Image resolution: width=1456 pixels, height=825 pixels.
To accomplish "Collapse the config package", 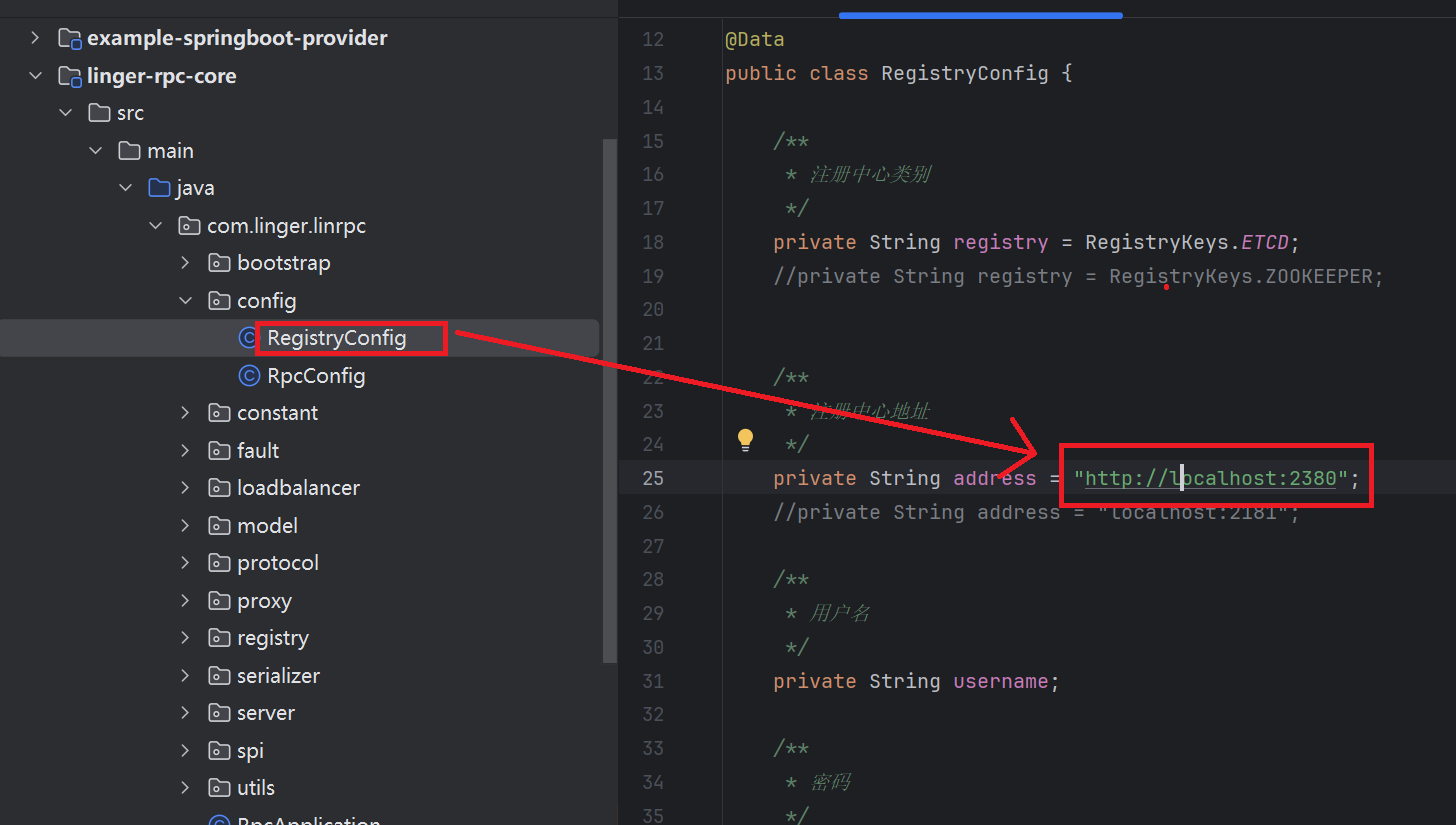I will point(185,301).
